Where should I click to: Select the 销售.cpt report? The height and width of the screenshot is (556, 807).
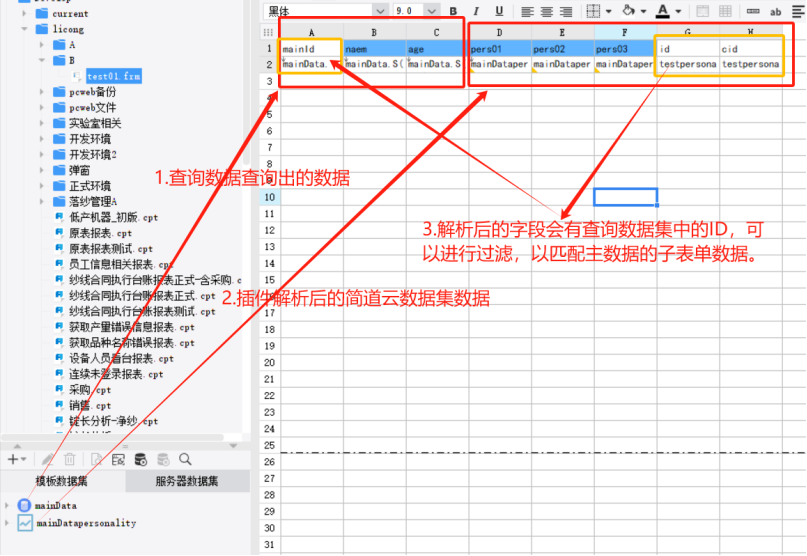tap(90, 406)
